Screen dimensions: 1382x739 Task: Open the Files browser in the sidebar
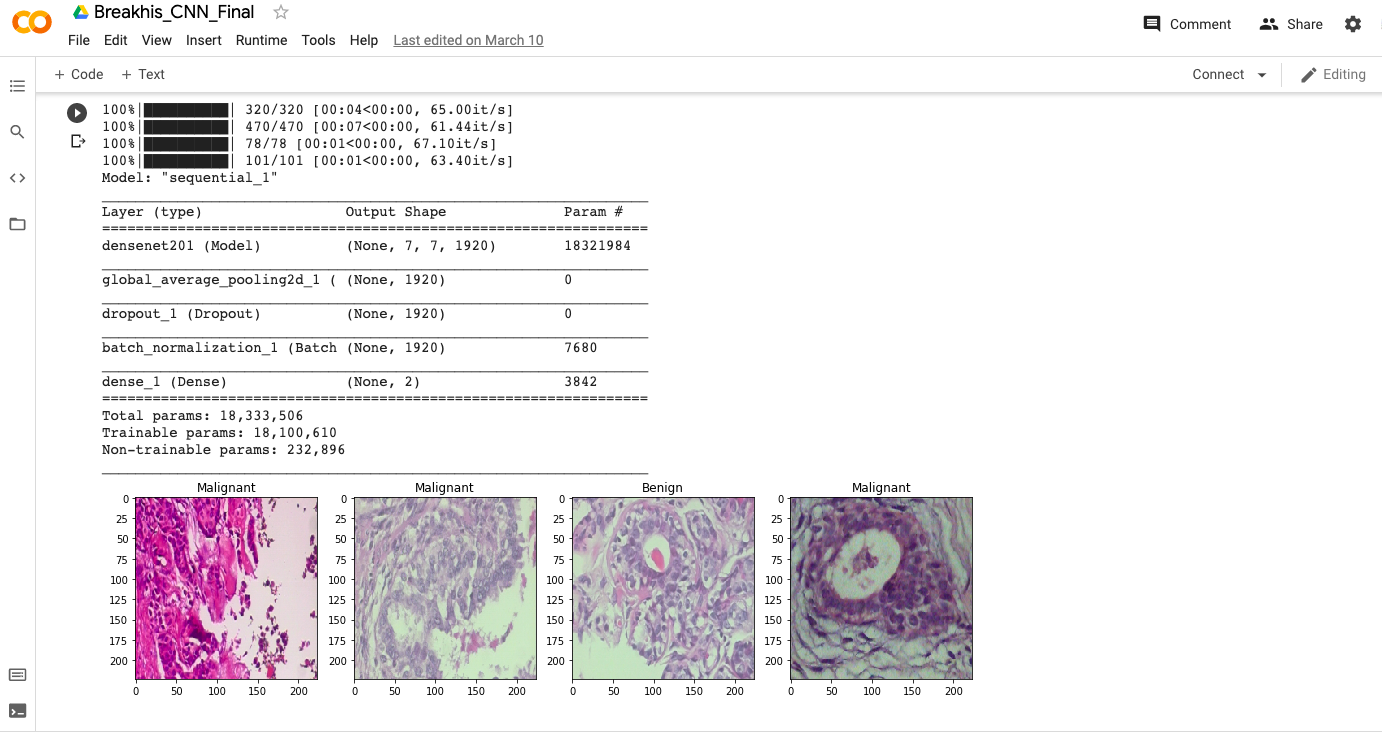[x=17, y=224]
